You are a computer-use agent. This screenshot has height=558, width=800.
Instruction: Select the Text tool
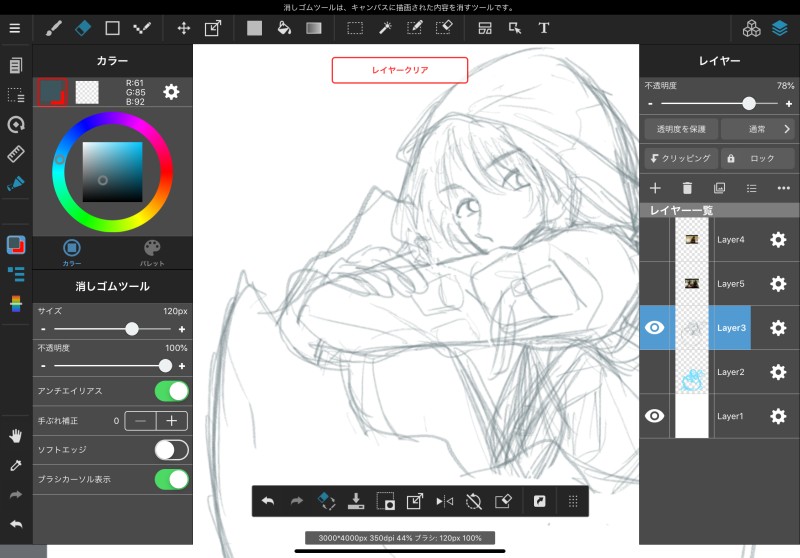544,28
